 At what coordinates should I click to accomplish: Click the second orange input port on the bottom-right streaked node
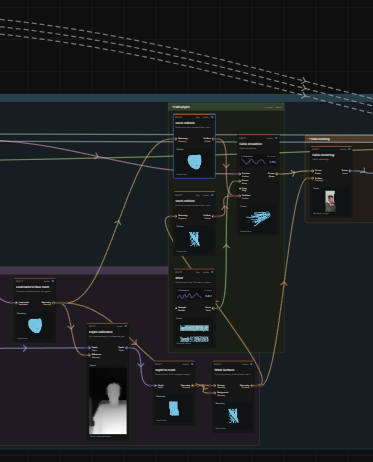click(215, 393)
